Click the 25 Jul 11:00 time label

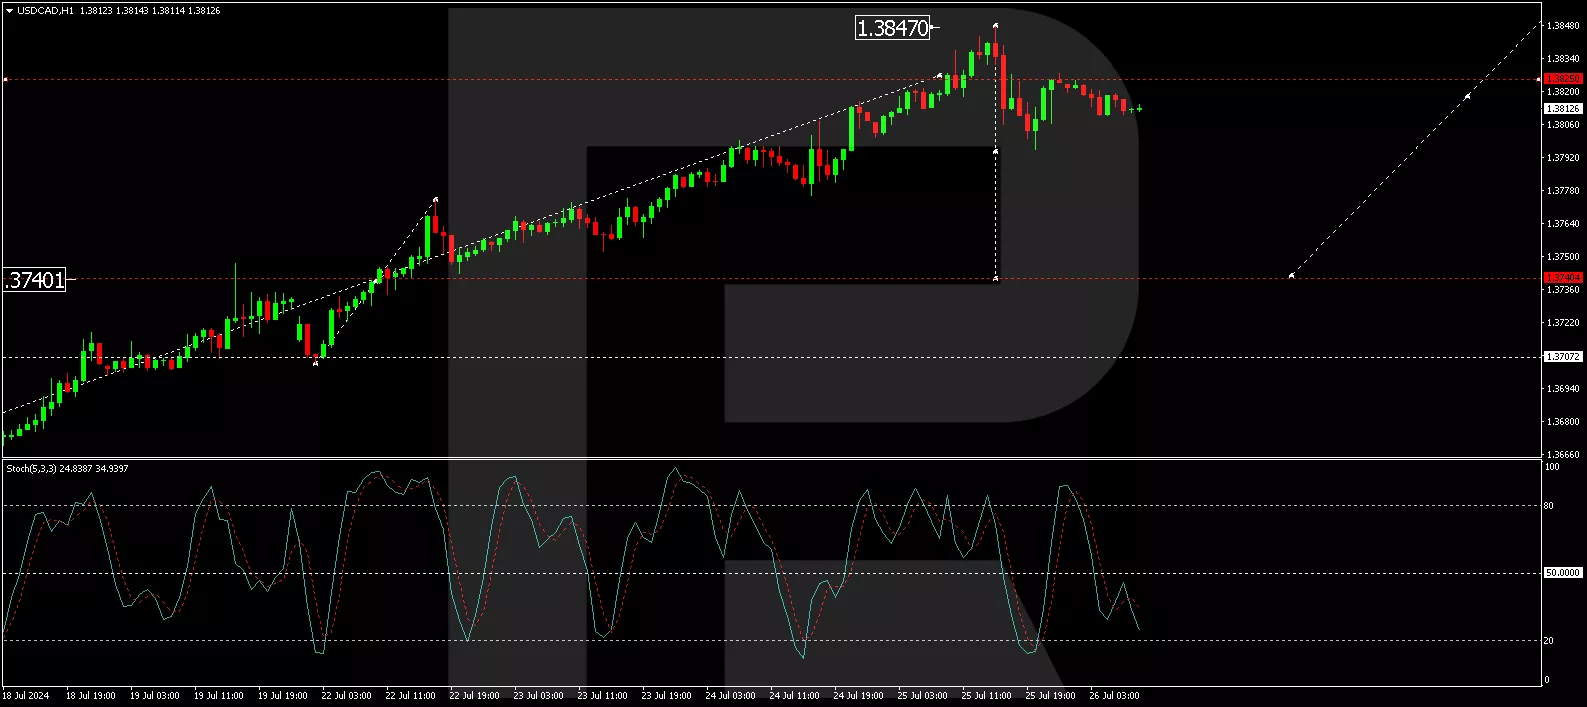point(986,696)
